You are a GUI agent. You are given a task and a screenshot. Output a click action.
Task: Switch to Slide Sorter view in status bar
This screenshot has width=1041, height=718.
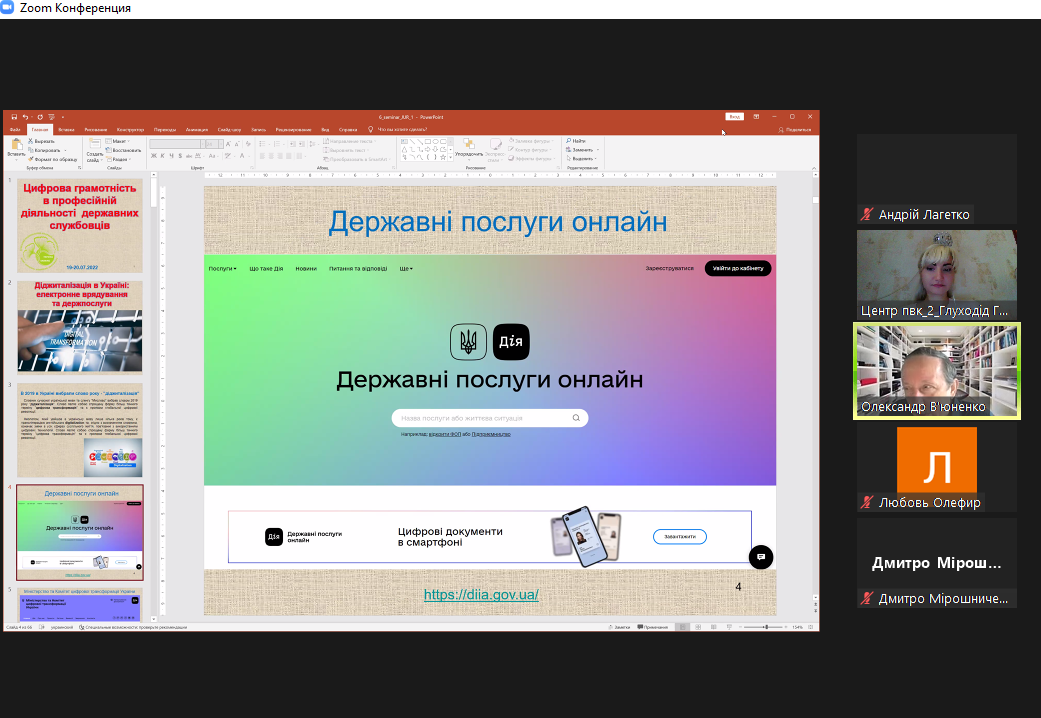[698, 627]
